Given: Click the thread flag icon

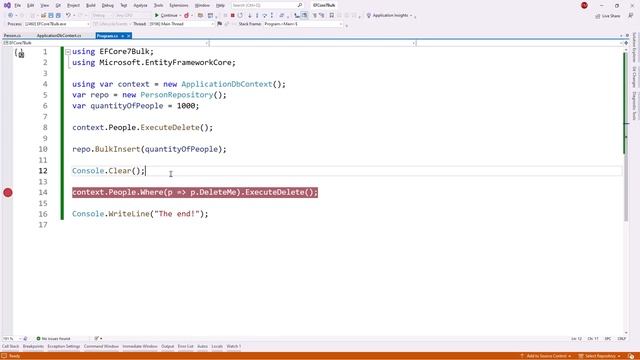Looking at the screenshot, I should [x=220, y=24].
